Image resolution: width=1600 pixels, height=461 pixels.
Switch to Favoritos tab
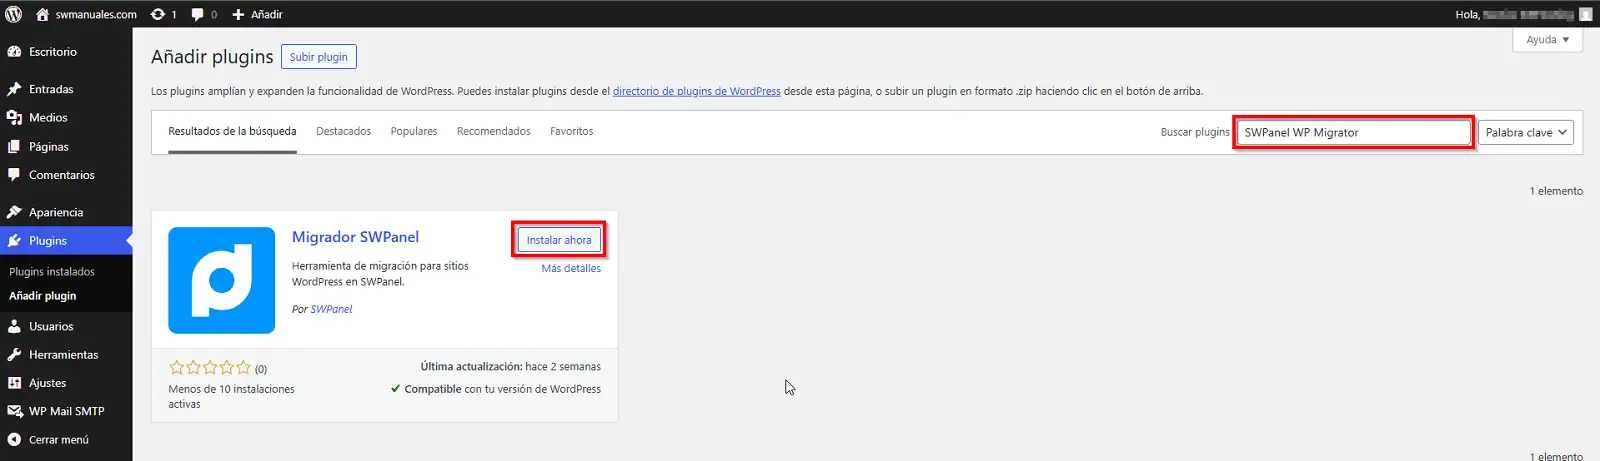(x=571, y=132)
